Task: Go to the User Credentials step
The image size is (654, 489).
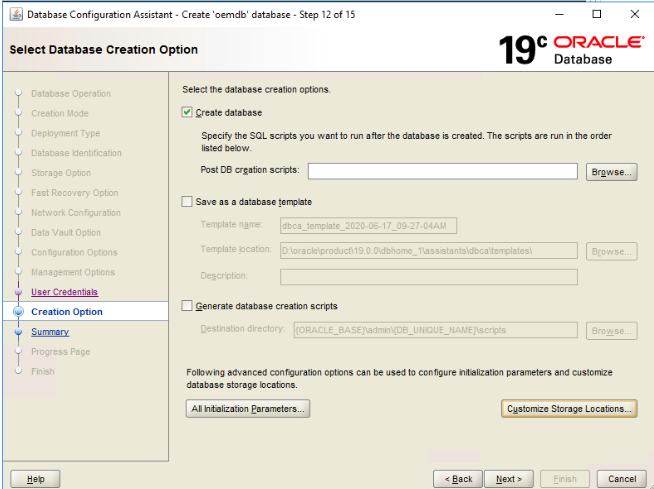Action: 64,292
